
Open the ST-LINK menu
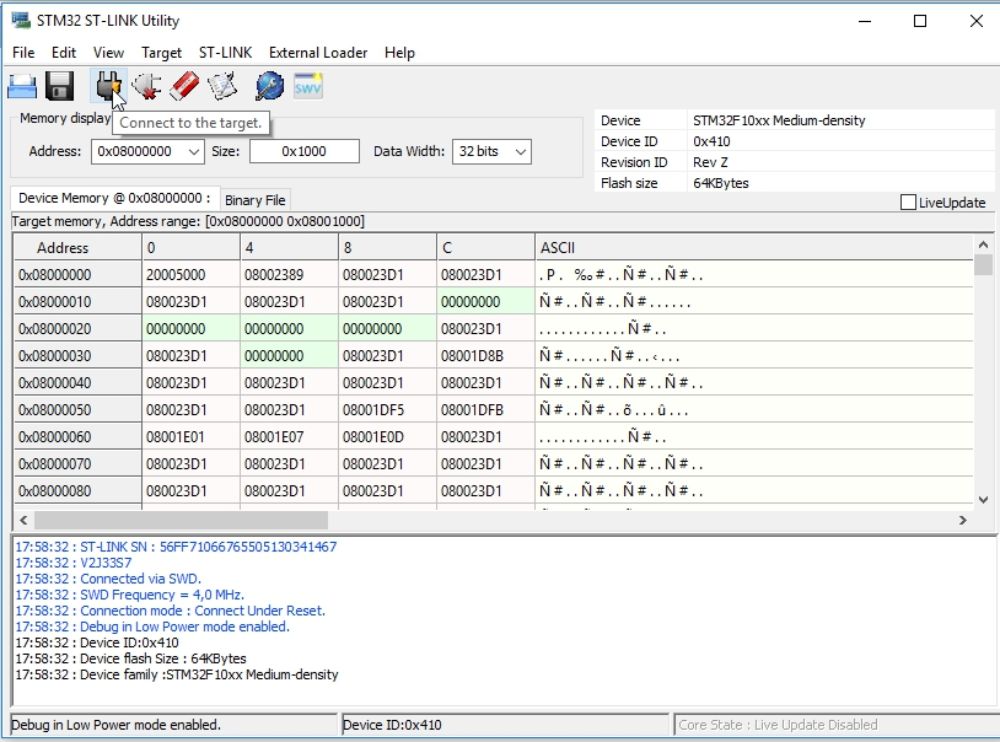tap(225, 52)
